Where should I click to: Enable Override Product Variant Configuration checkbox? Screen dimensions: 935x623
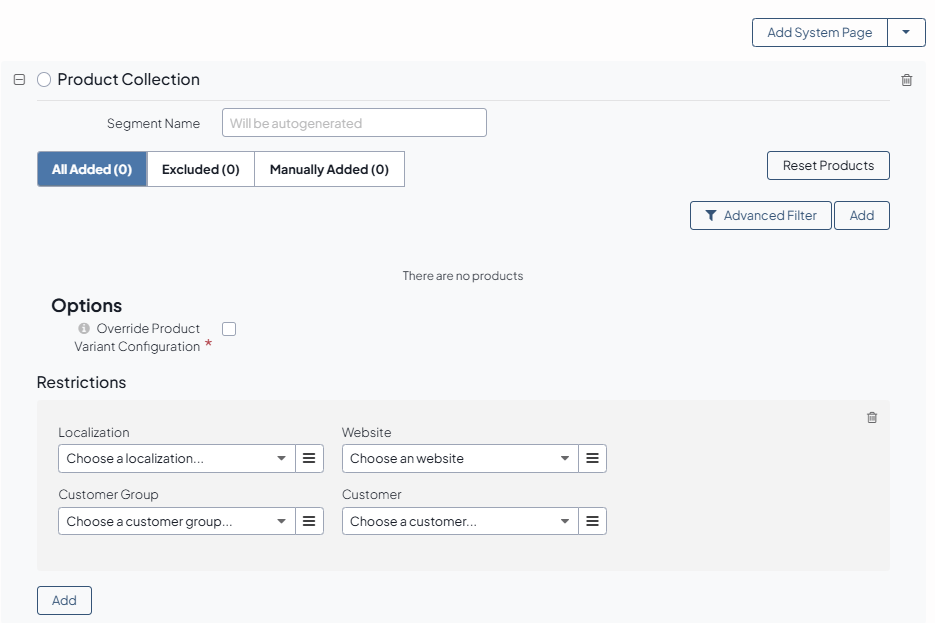pyautogui.click(x=229, y=329)
